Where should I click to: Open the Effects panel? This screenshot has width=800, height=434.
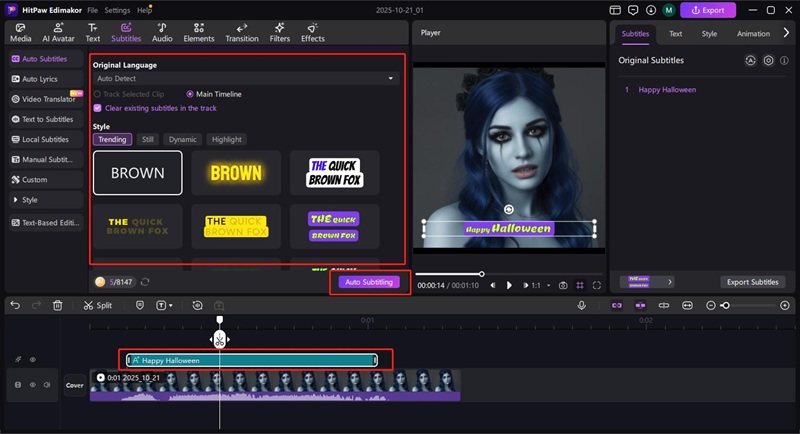pos(313,32)
